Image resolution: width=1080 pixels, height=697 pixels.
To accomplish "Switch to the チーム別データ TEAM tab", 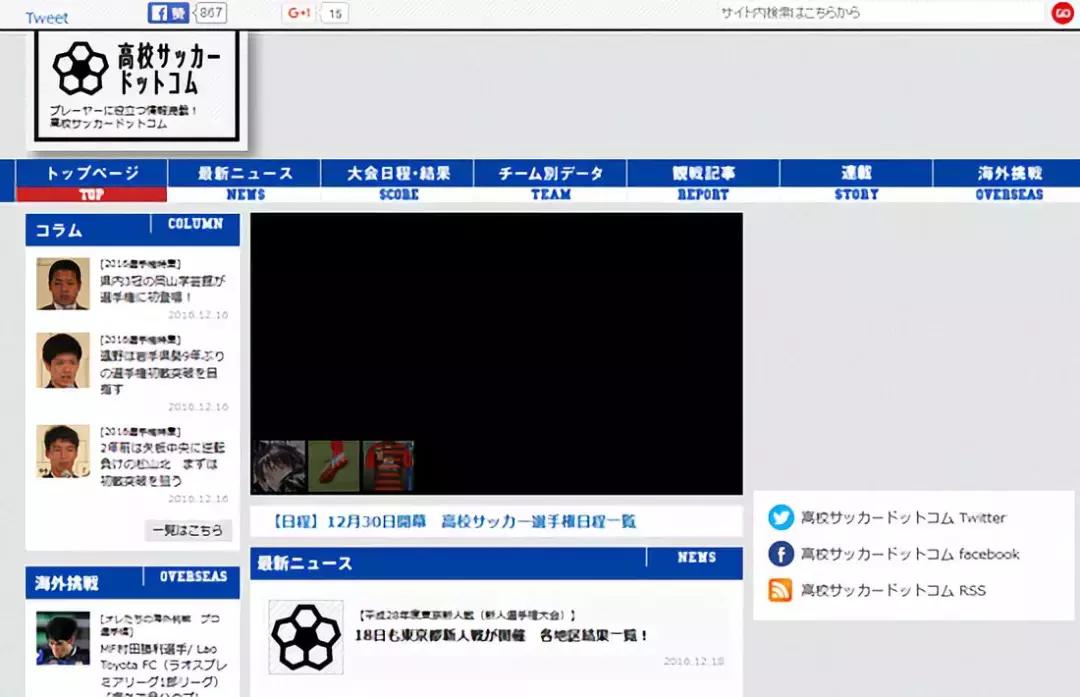I will tap(551, 181).
